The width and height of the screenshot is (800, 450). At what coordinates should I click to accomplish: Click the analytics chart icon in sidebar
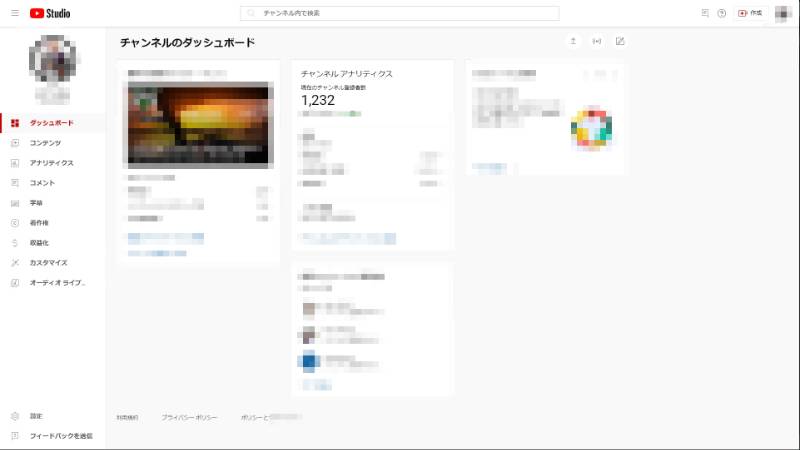15,163
